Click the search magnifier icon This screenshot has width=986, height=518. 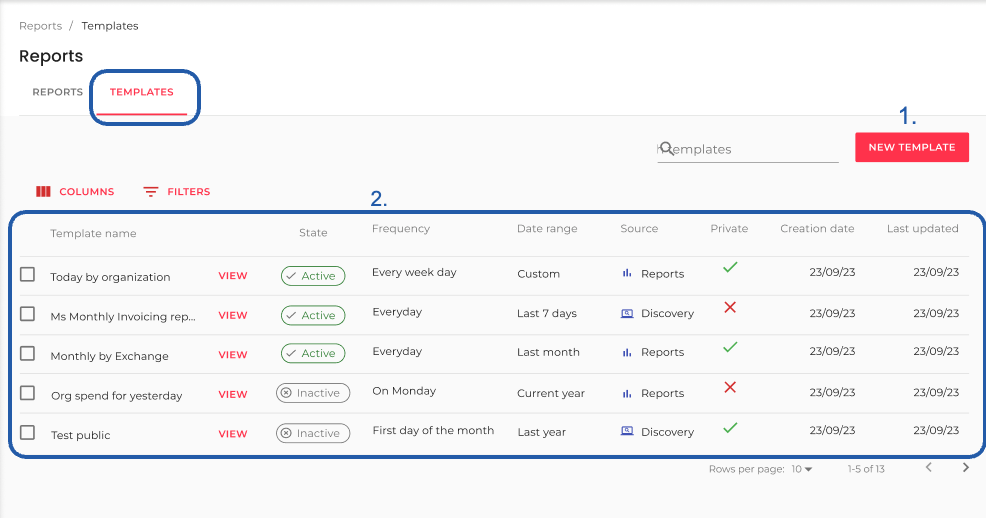click(x=666, y=148)
